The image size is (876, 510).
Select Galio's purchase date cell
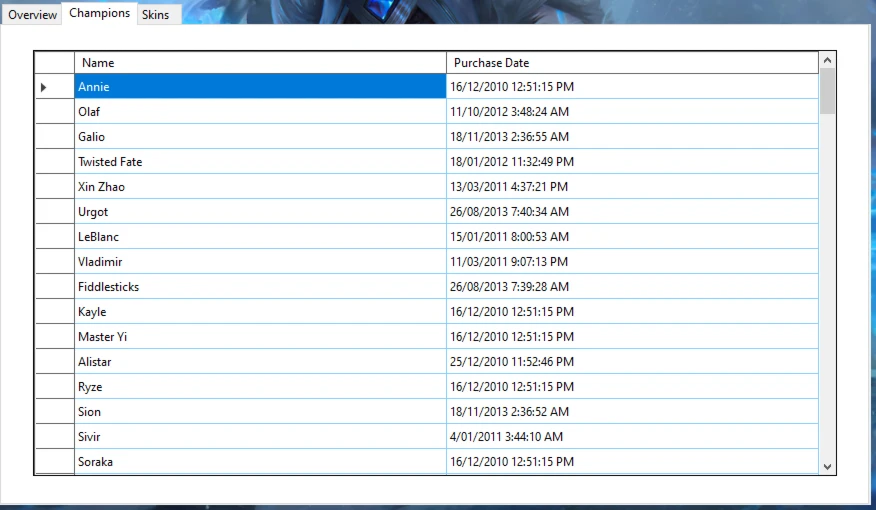tap(632, 137)
